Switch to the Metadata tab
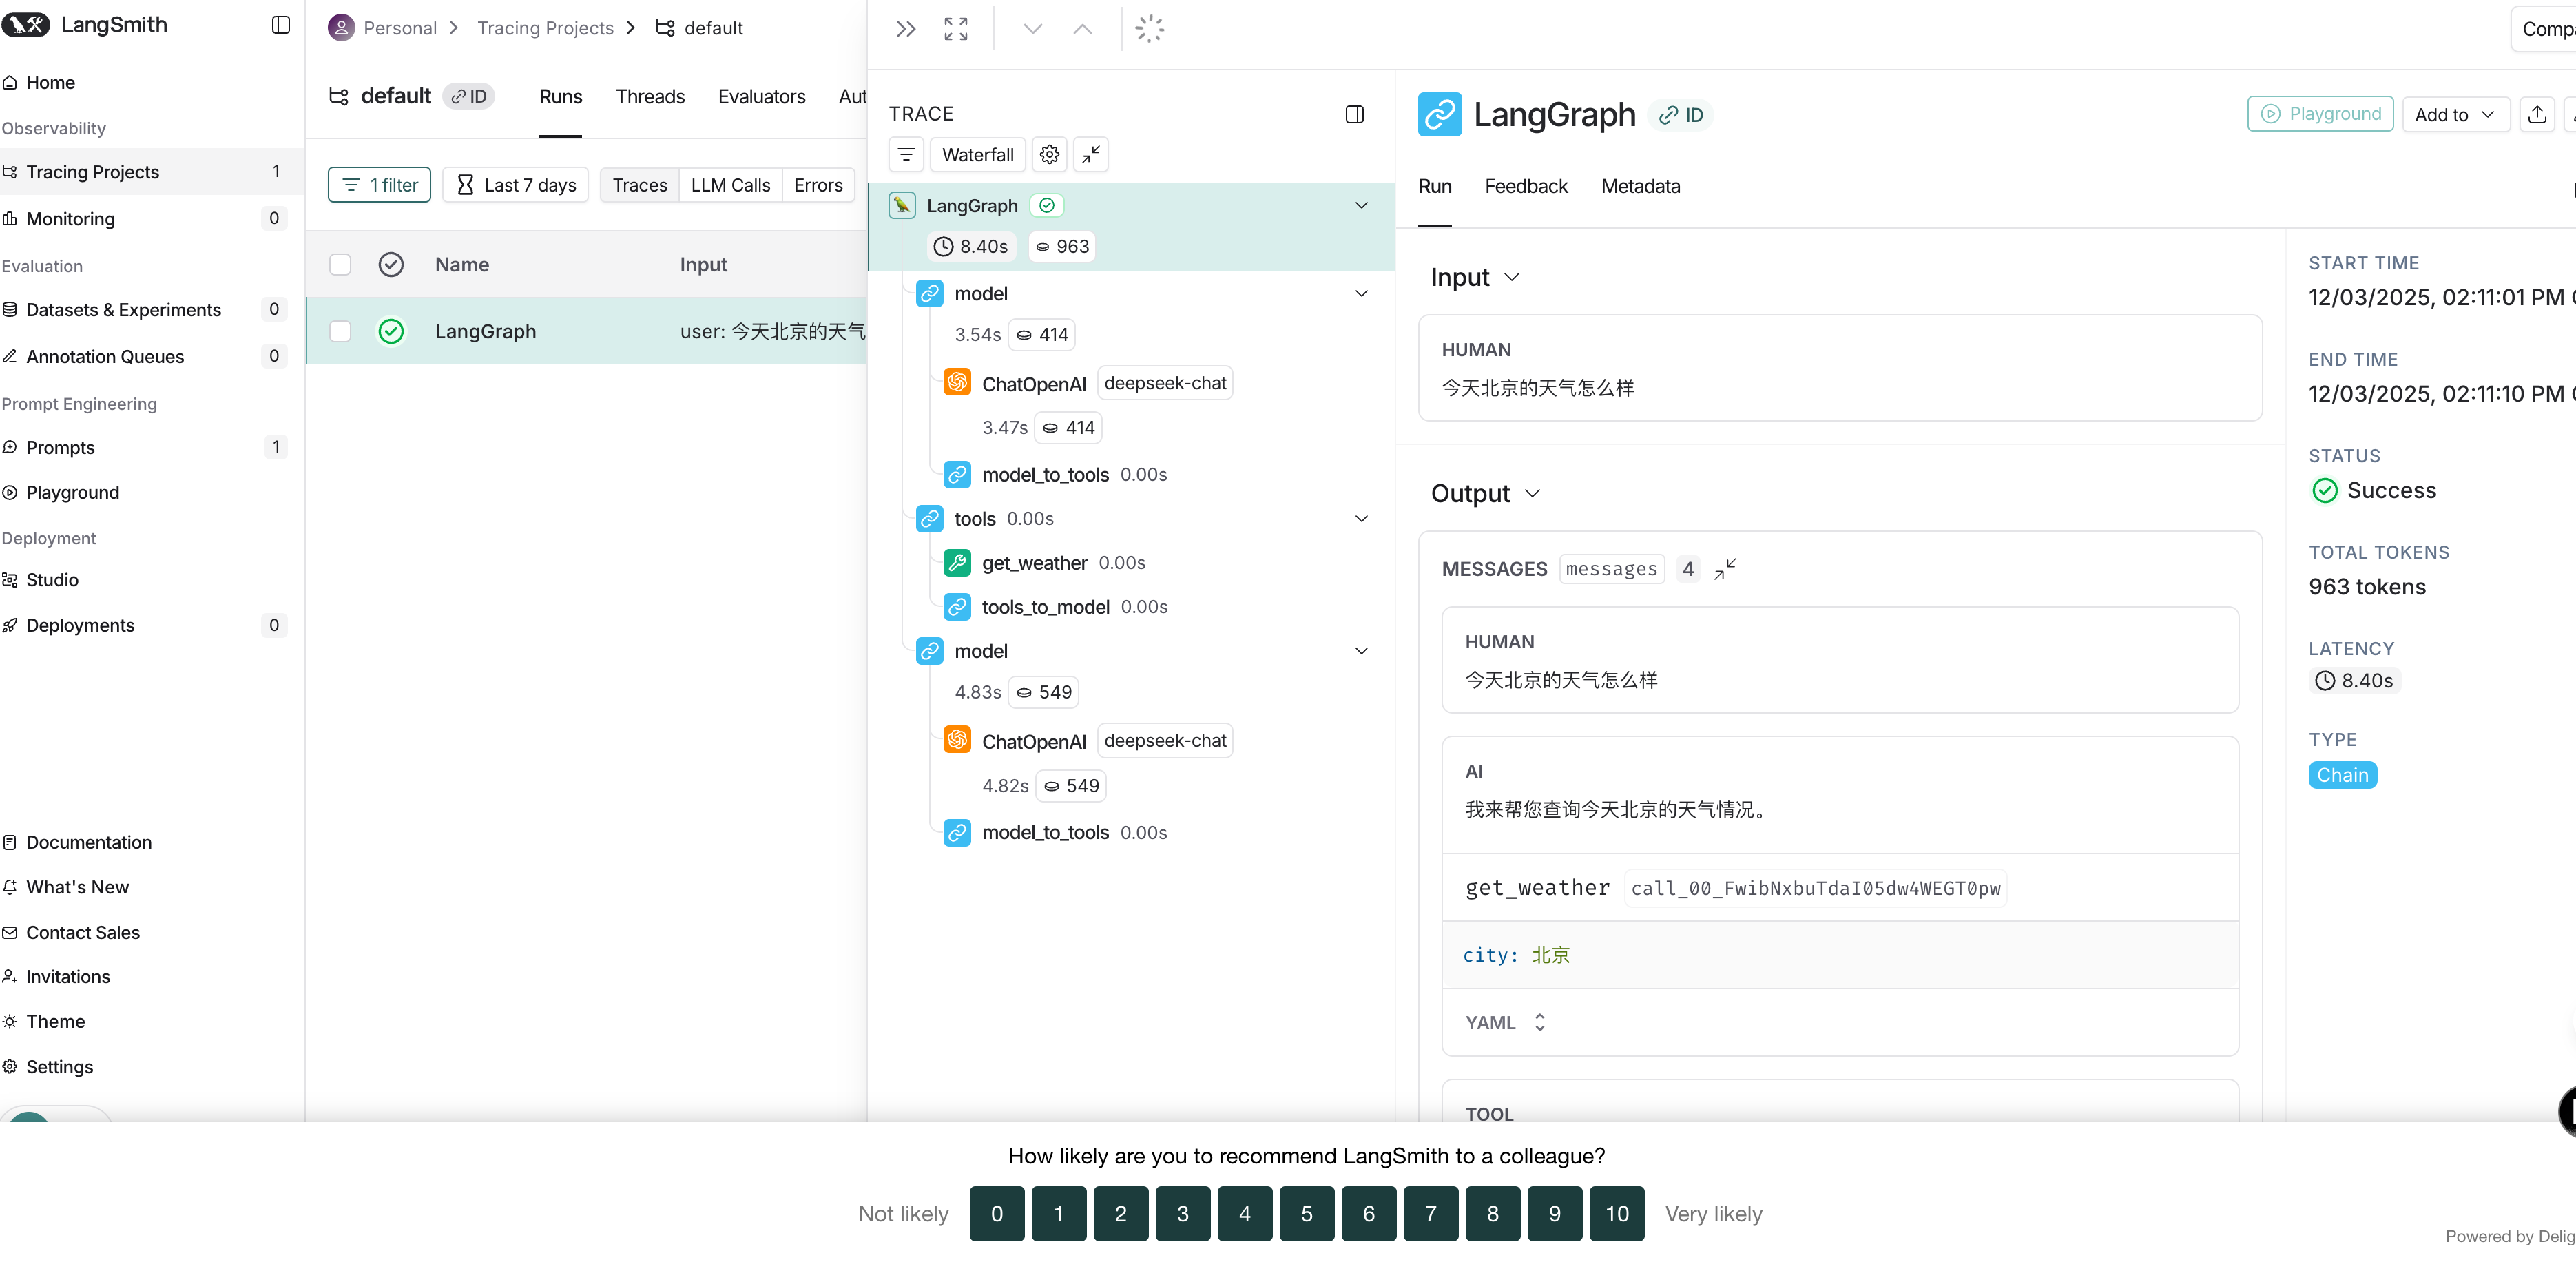 click(x=1640, y=186)
